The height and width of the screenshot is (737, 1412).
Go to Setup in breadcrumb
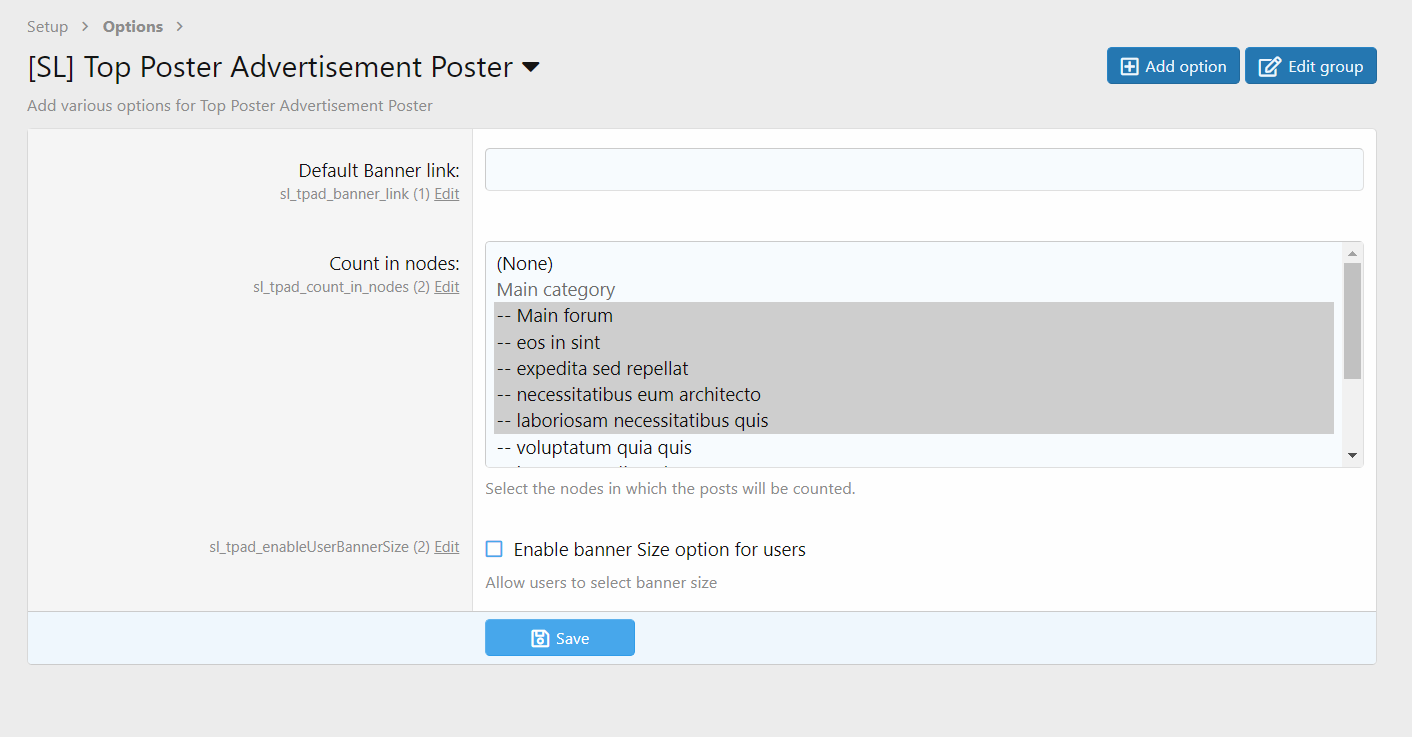[47, 27]
